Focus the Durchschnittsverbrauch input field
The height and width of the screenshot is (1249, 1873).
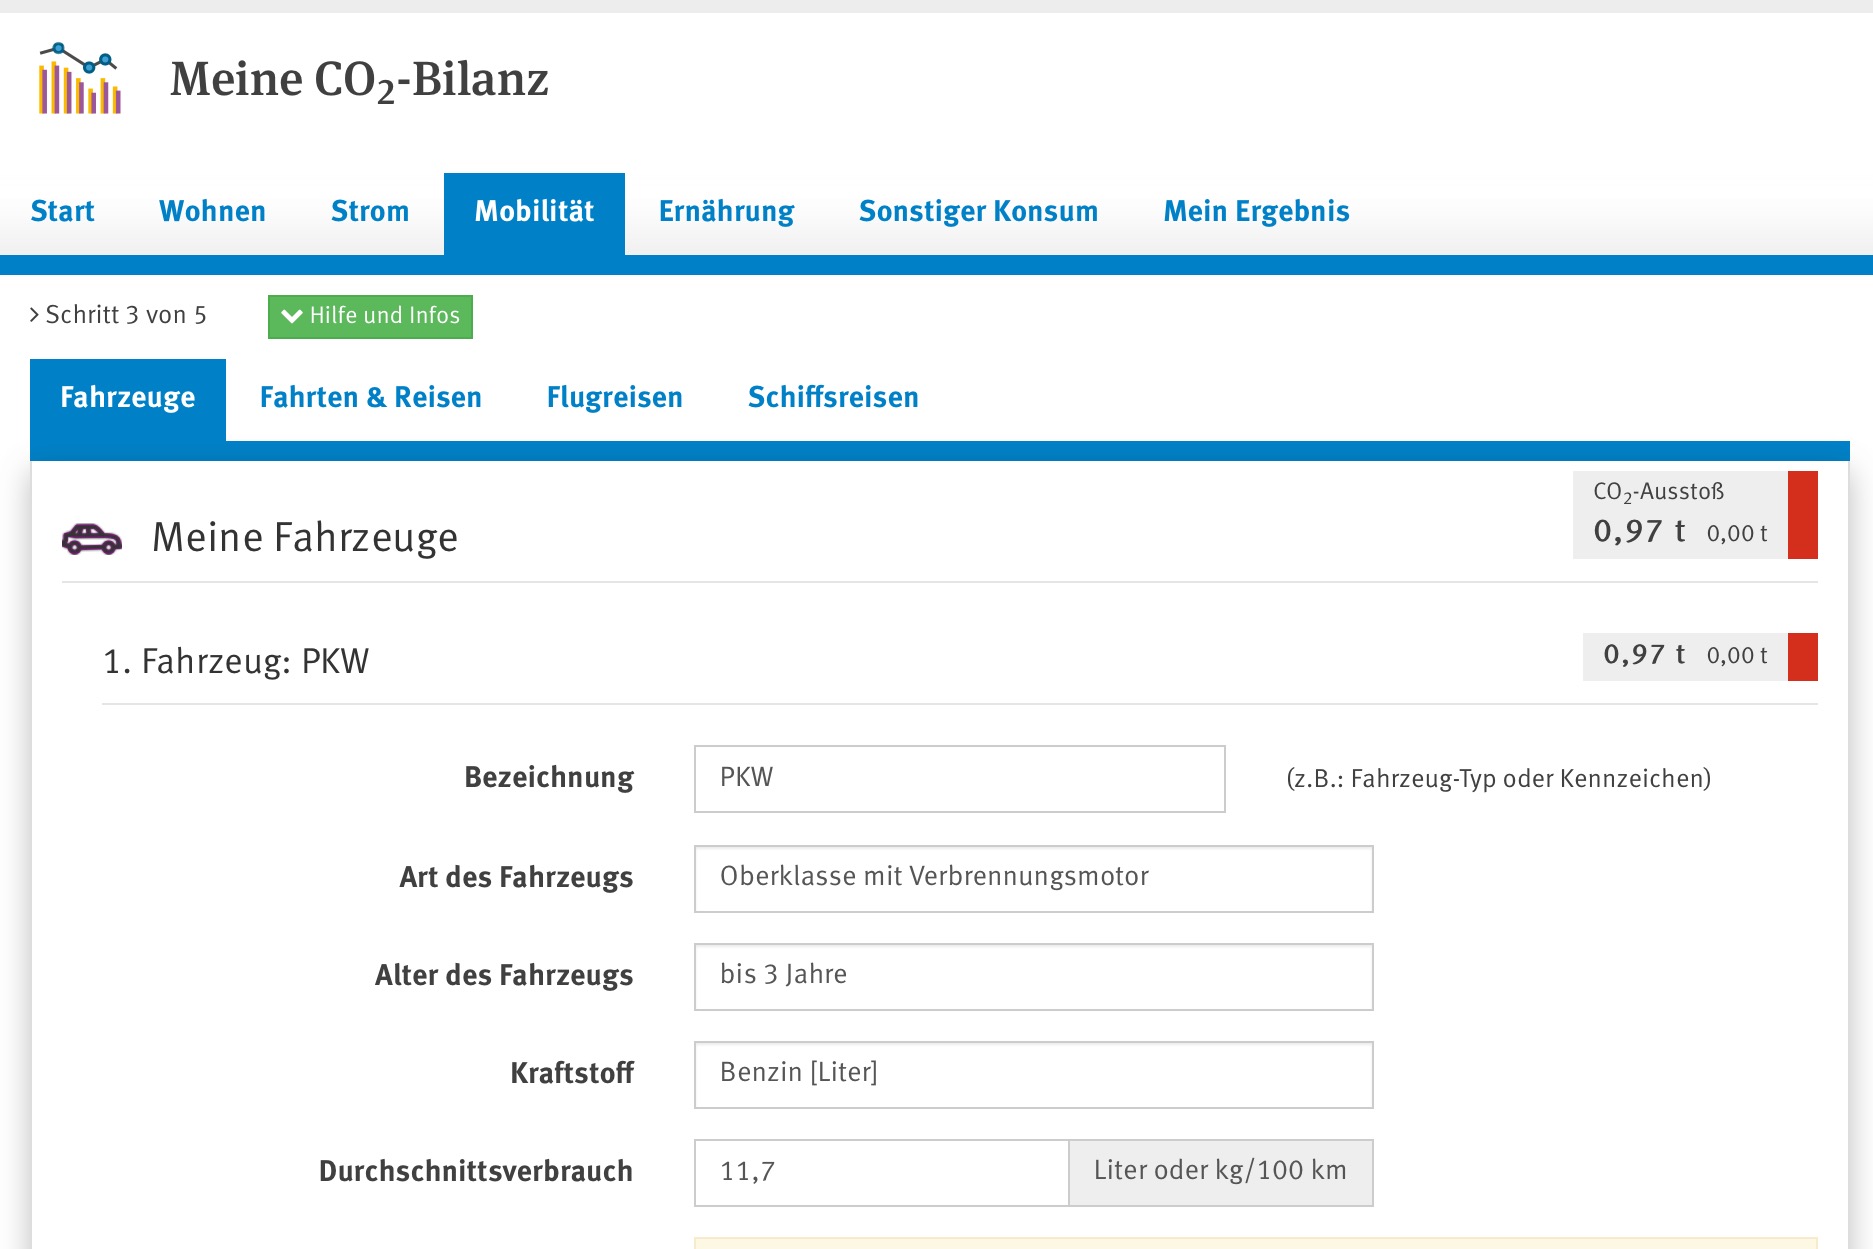(x=881, y=1172)
